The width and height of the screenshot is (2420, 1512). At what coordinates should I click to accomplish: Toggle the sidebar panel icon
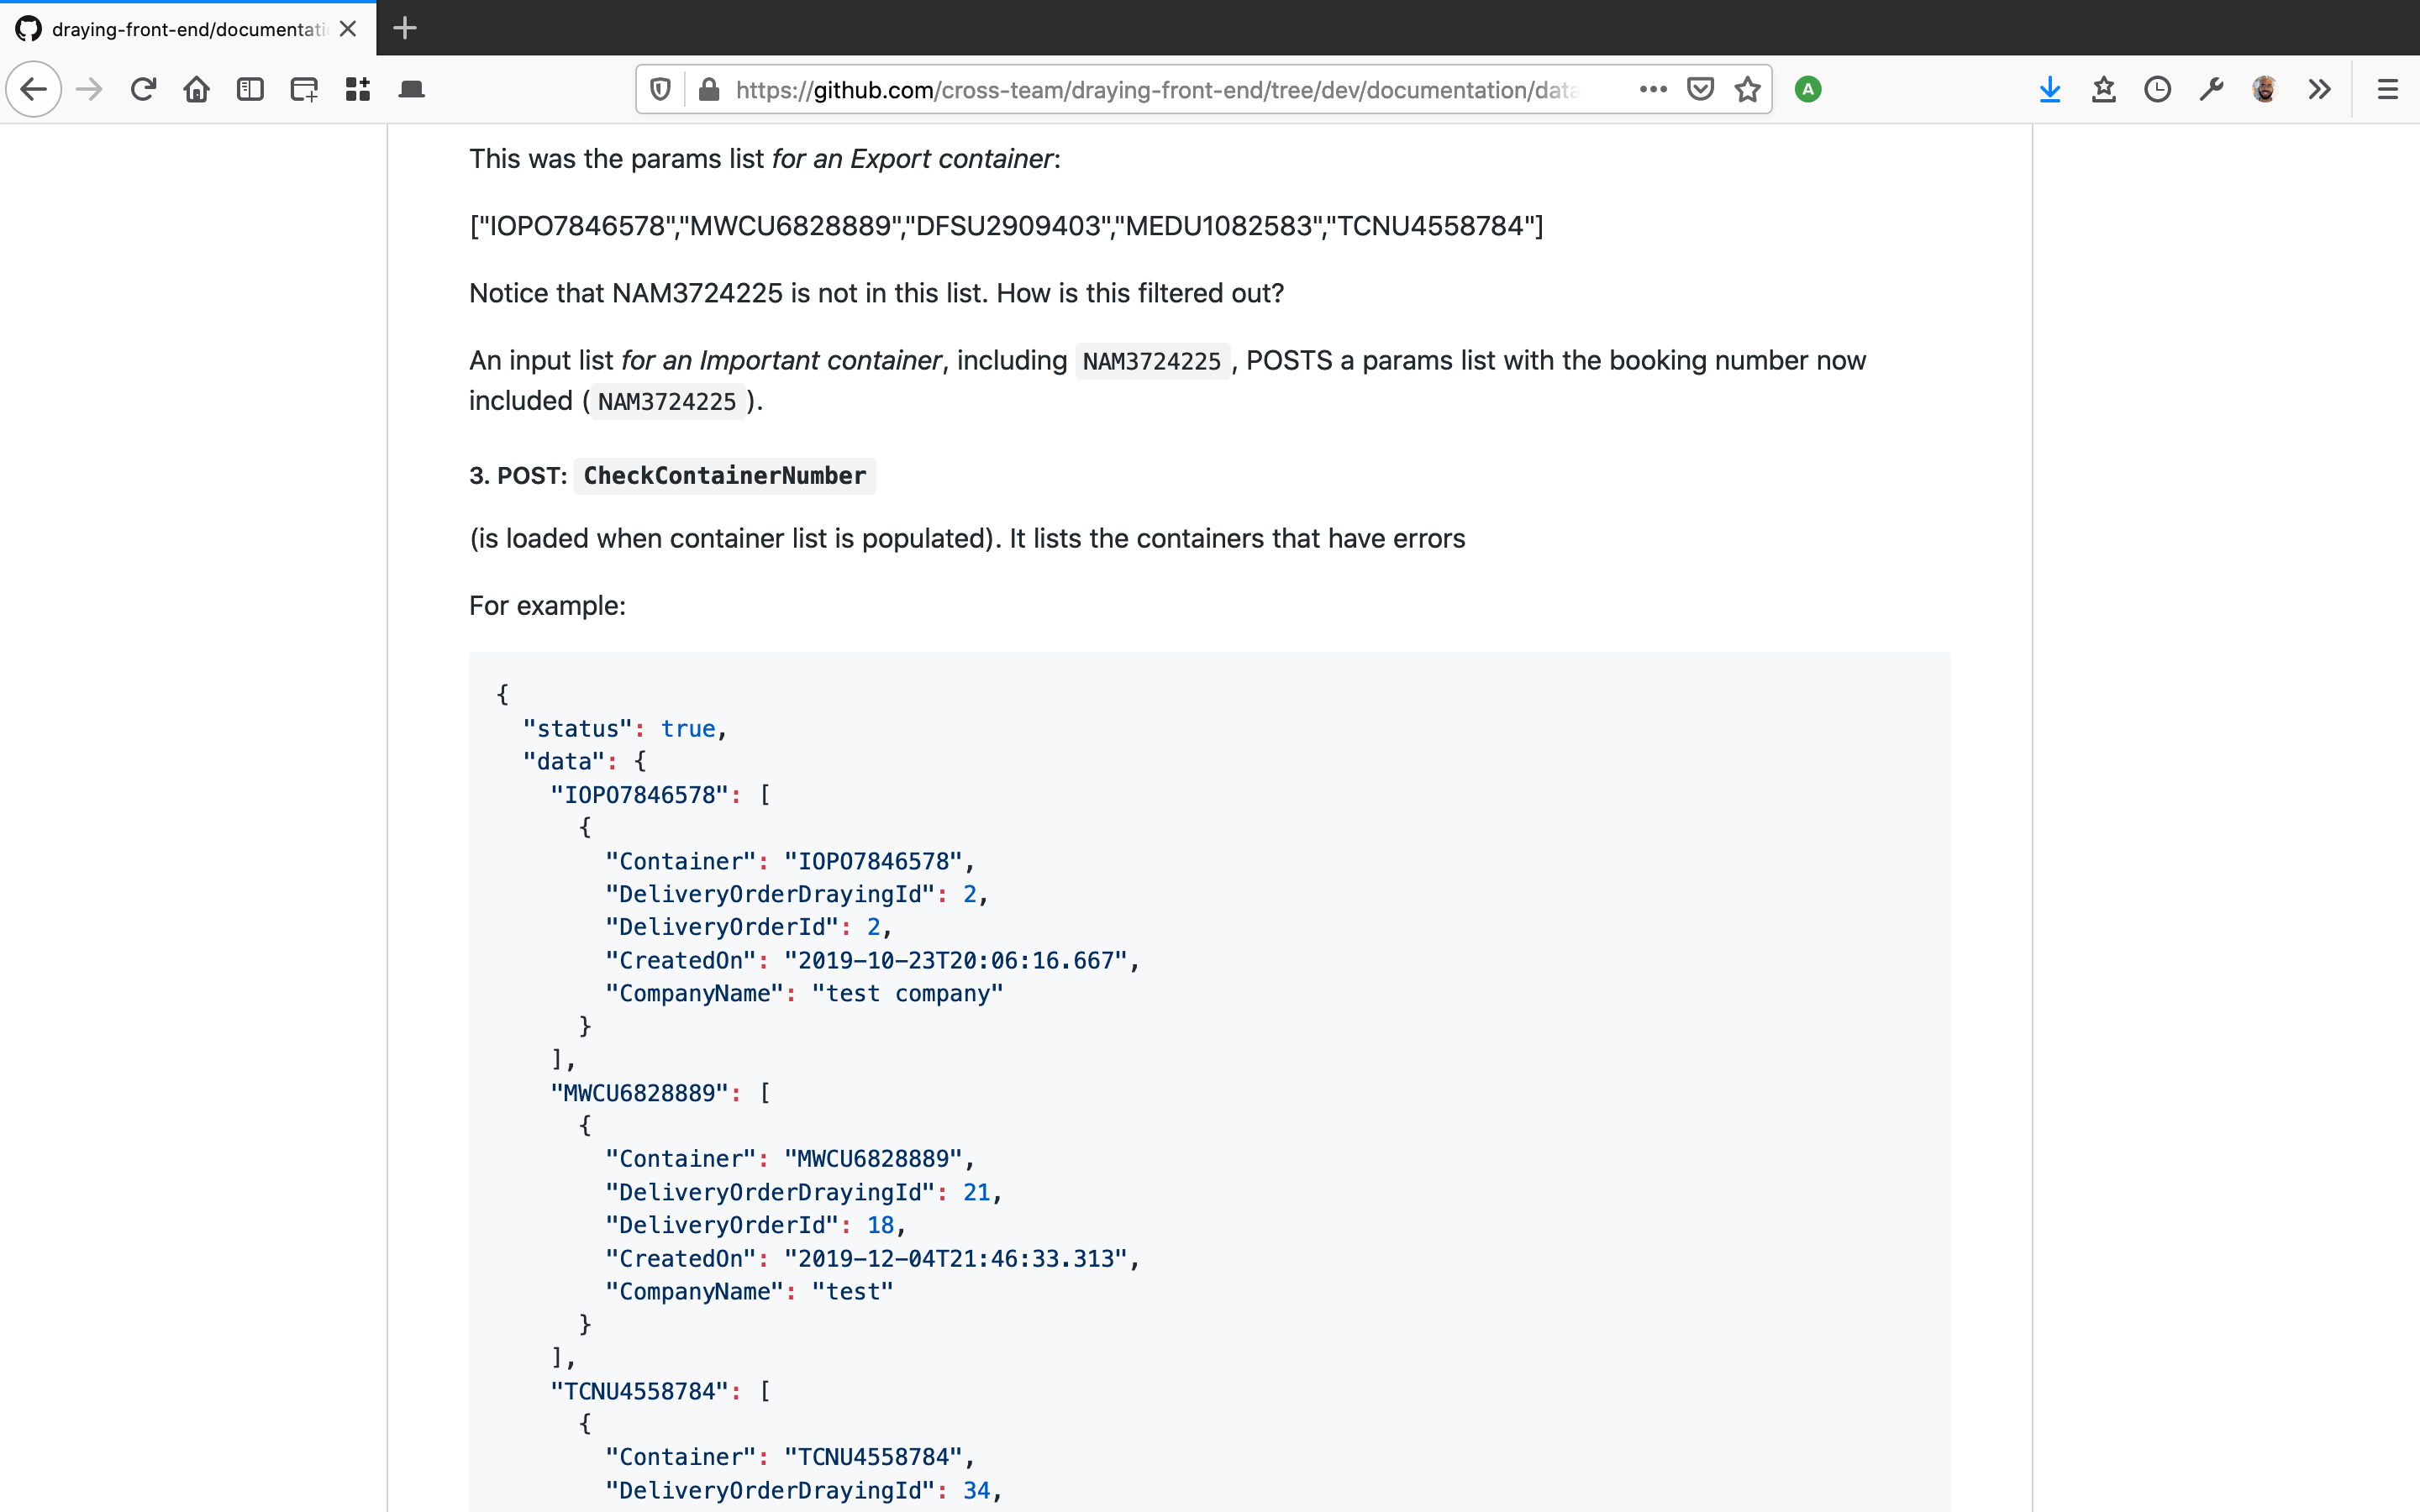250,90
